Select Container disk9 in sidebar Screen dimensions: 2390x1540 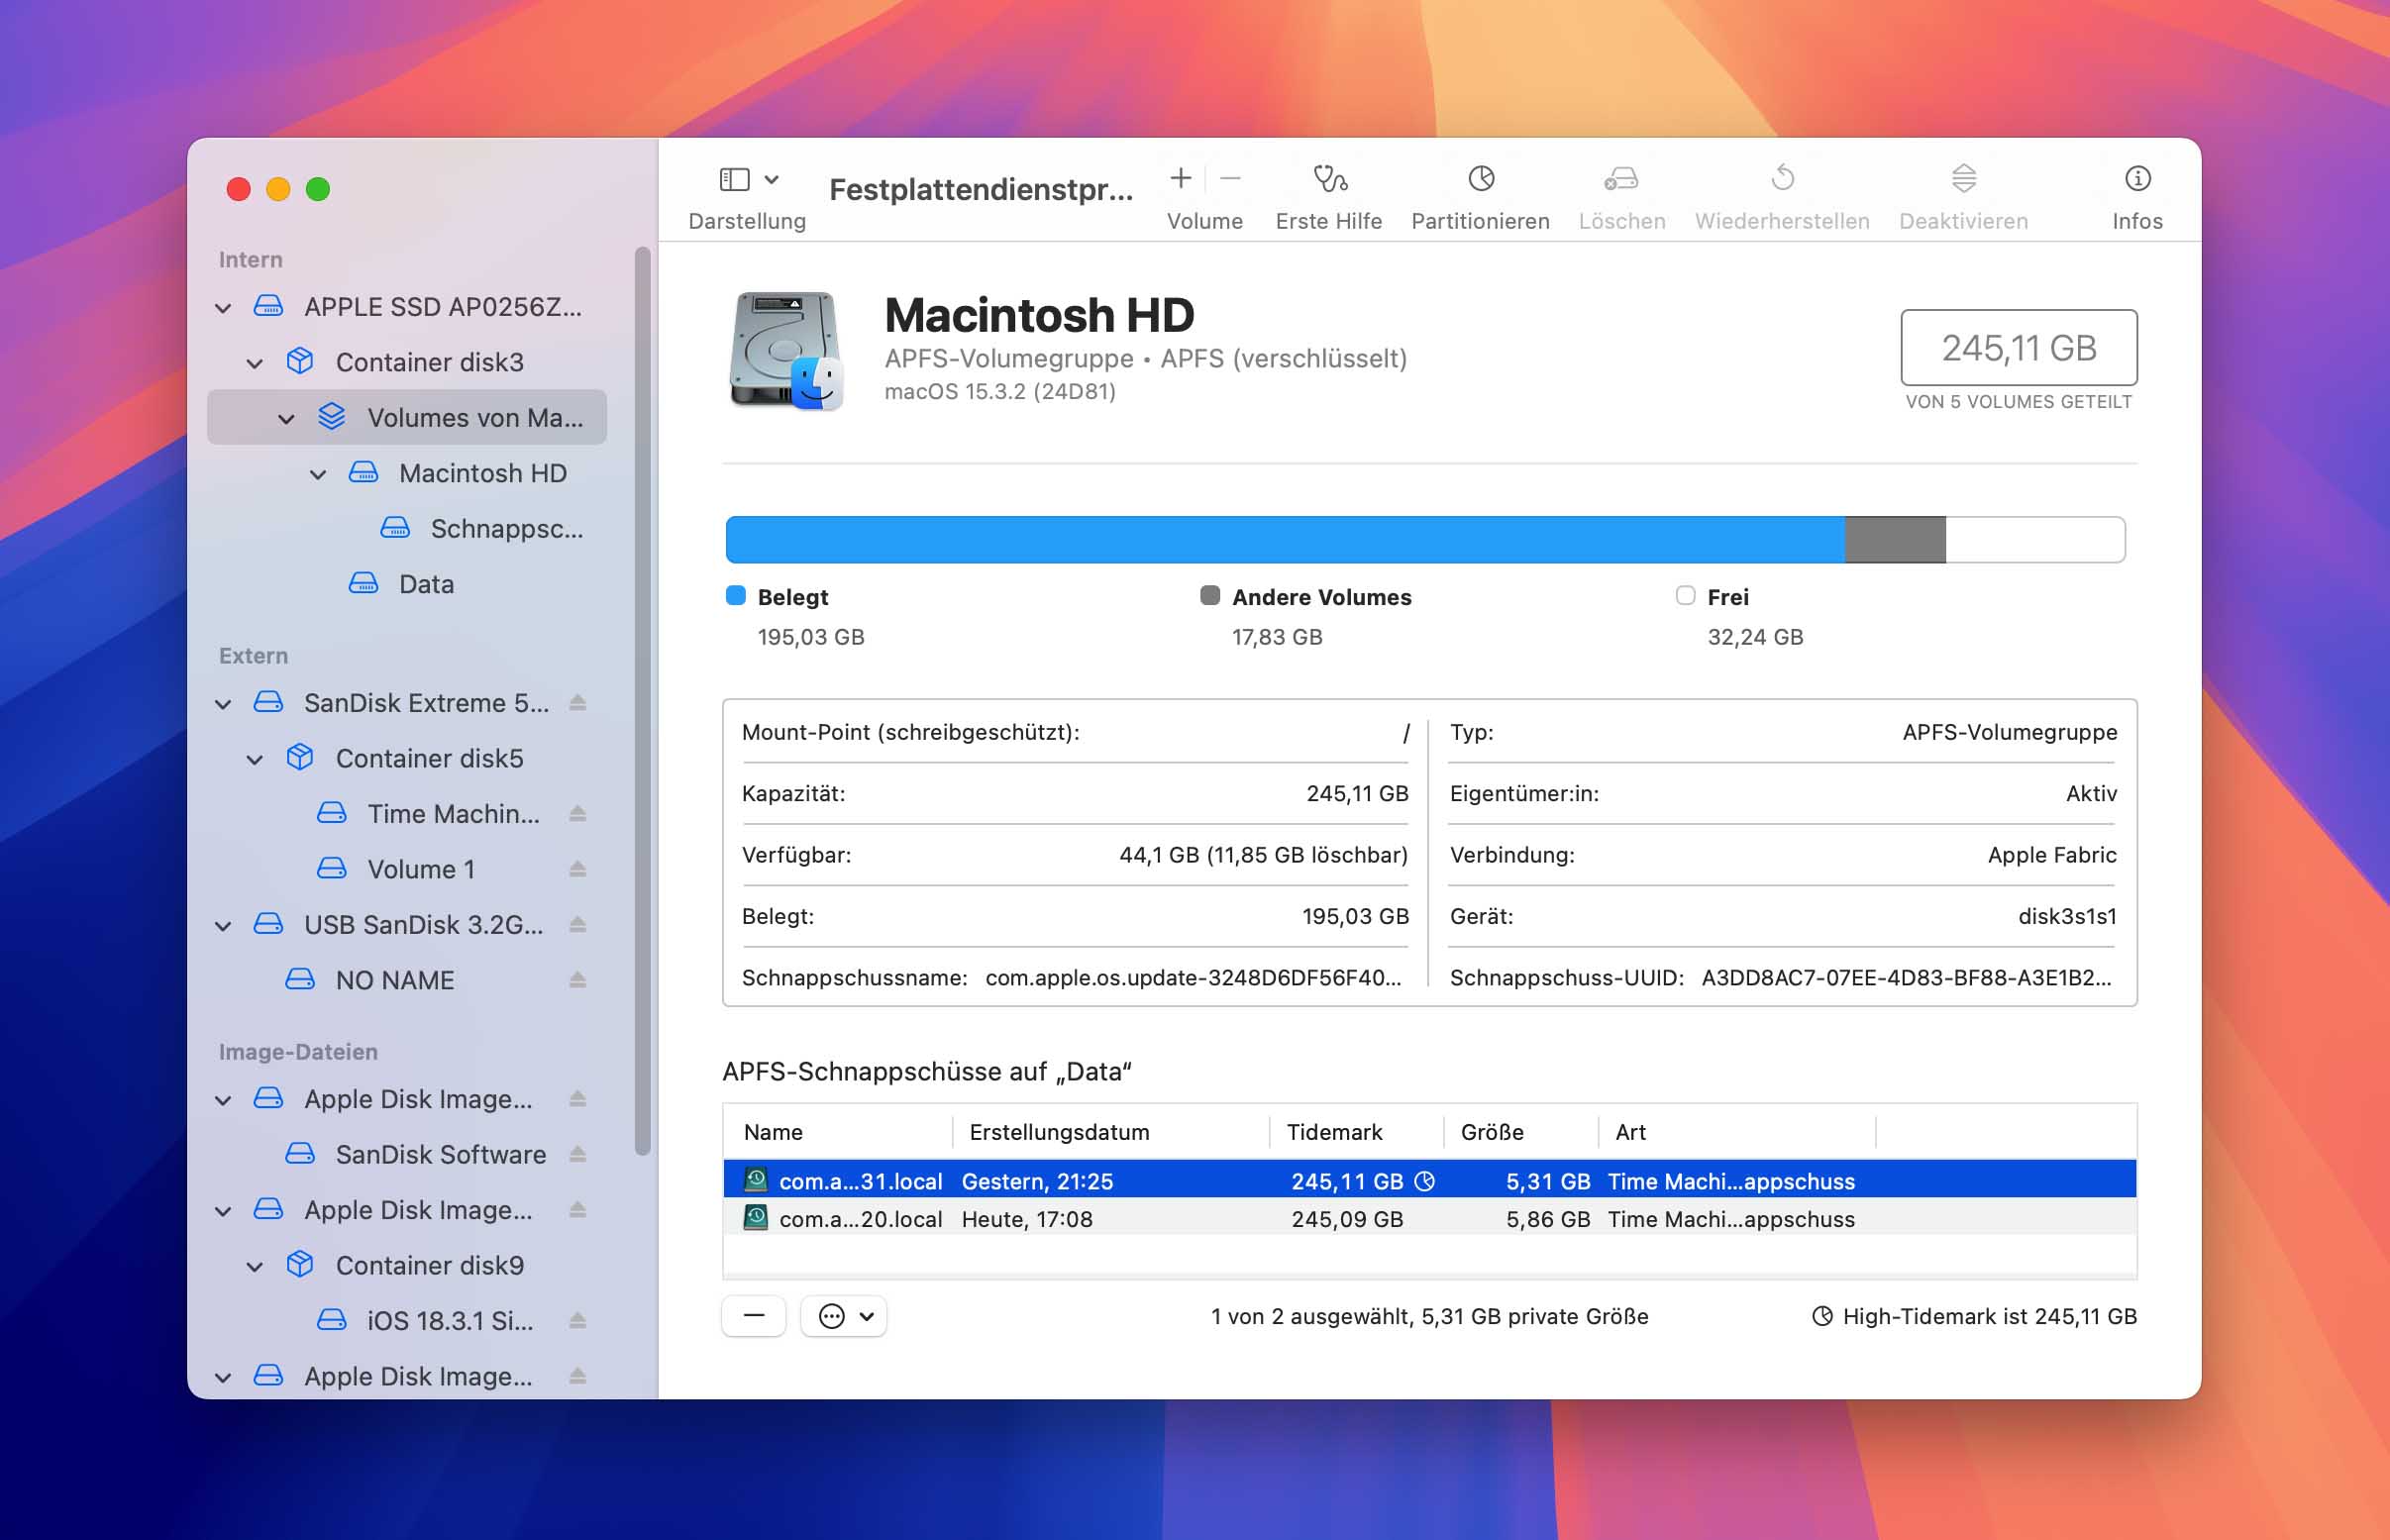pyautogui.click(x=406, y=1265)
